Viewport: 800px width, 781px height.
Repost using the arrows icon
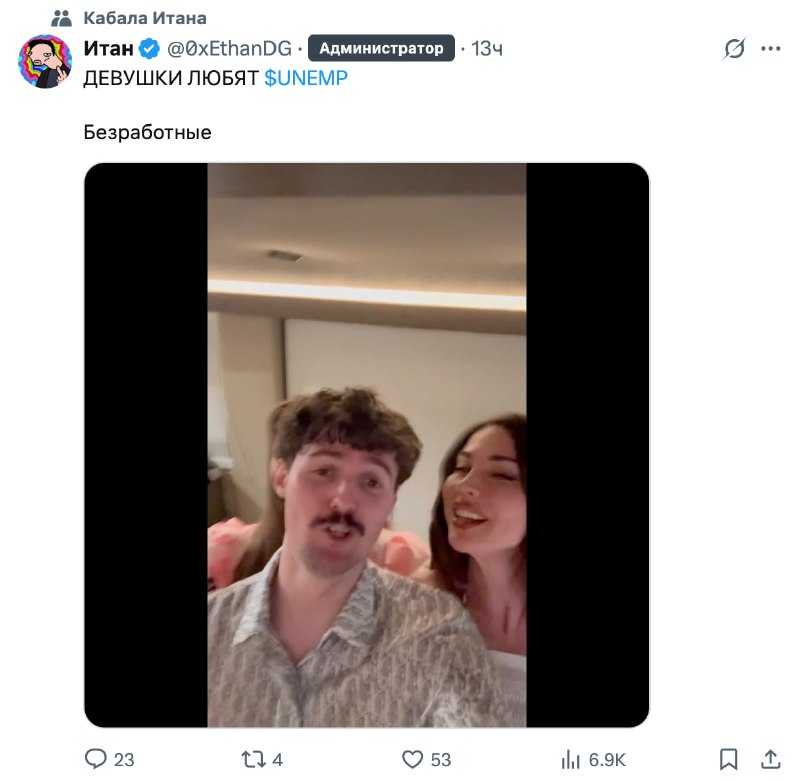click(254, 759)
